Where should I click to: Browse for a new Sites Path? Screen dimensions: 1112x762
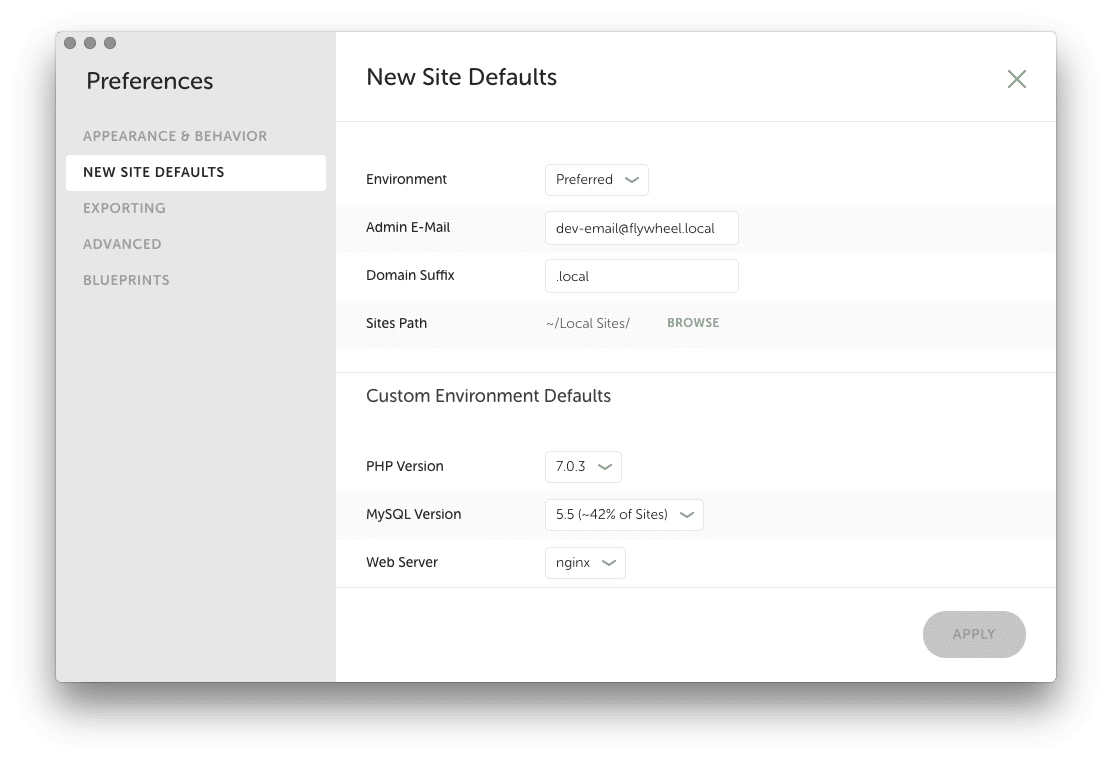693,323
